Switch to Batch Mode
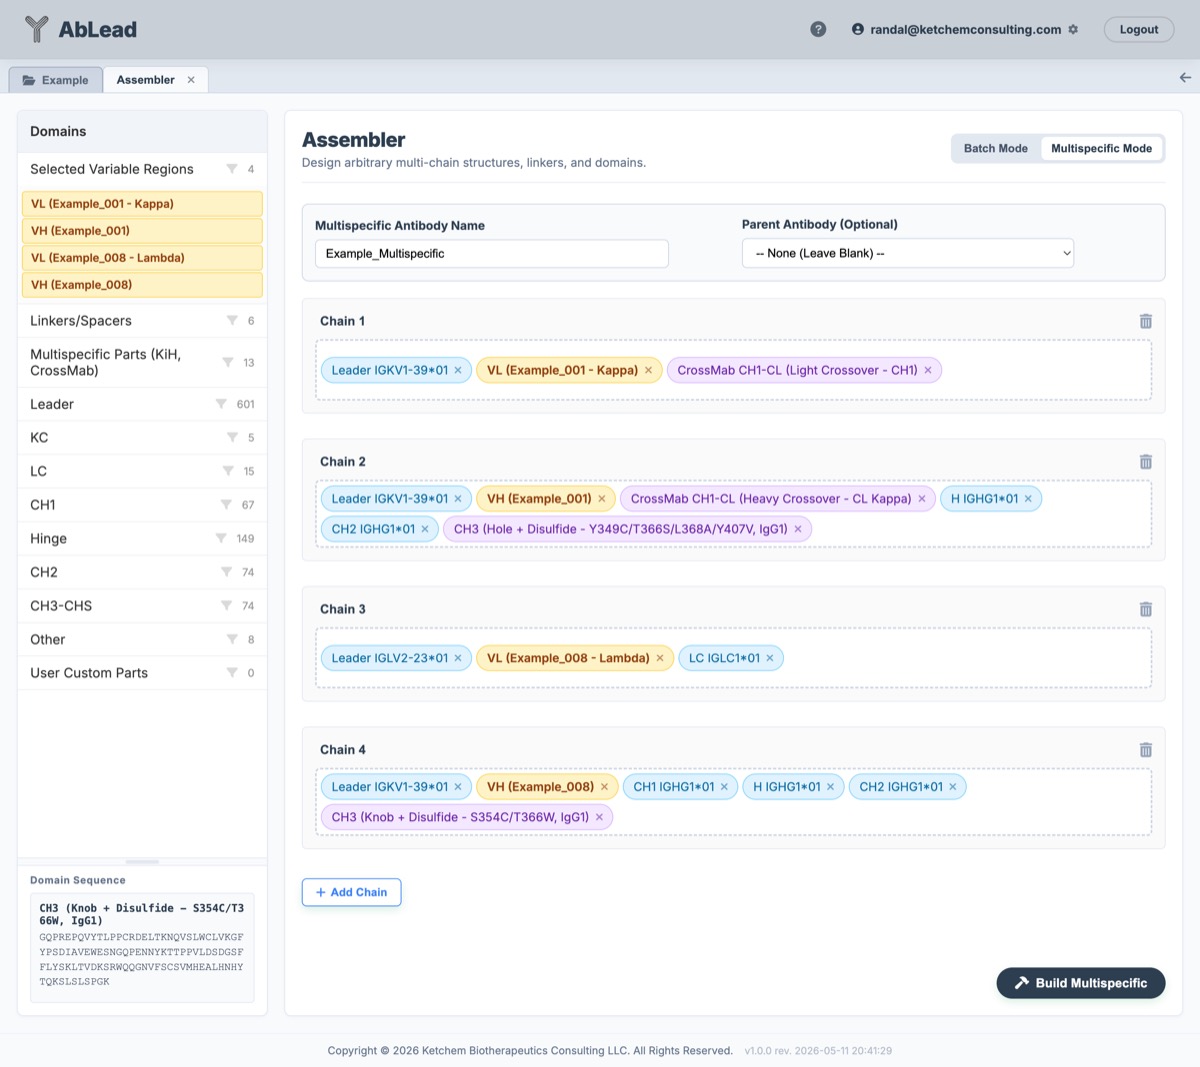 pos(995,148)
